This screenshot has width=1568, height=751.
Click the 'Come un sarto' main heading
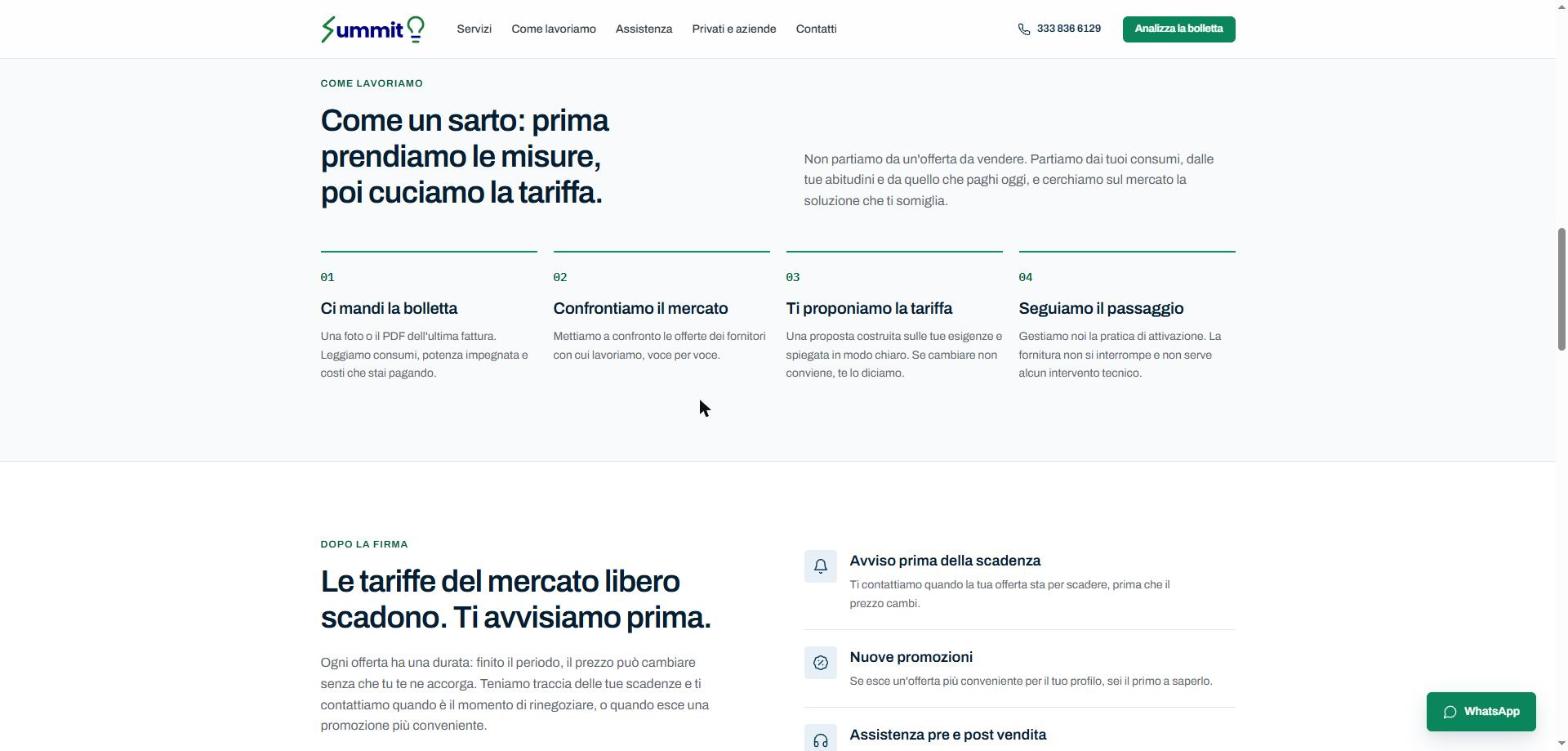coord(465,156)
